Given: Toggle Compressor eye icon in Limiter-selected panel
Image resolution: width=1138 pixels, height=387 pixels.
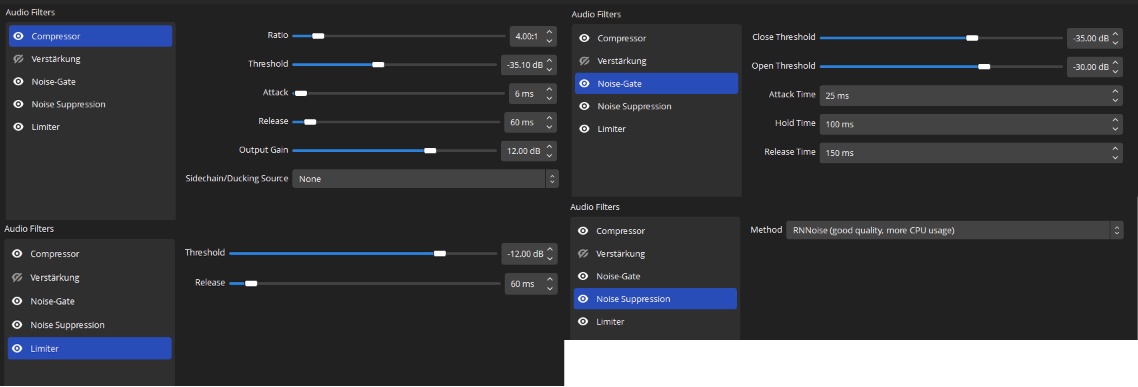Looking at the screenshot, I should [17, 254].
